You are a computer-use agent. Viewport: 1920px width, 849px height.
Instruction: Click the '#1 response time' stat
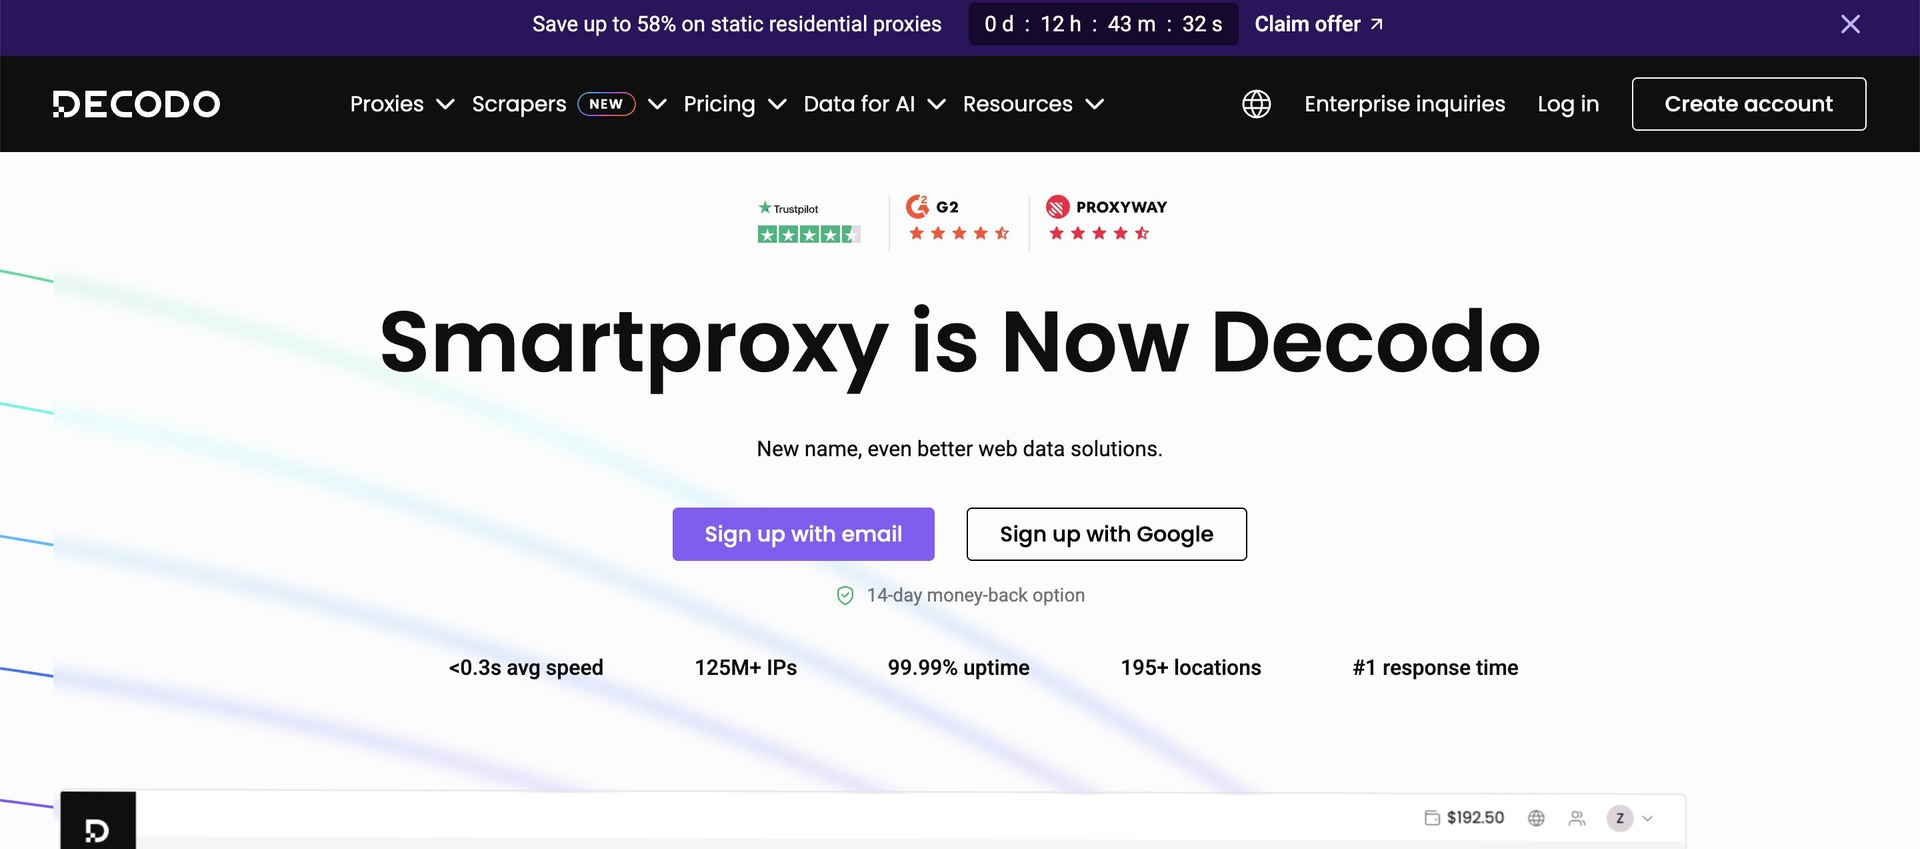[1435, 668]
